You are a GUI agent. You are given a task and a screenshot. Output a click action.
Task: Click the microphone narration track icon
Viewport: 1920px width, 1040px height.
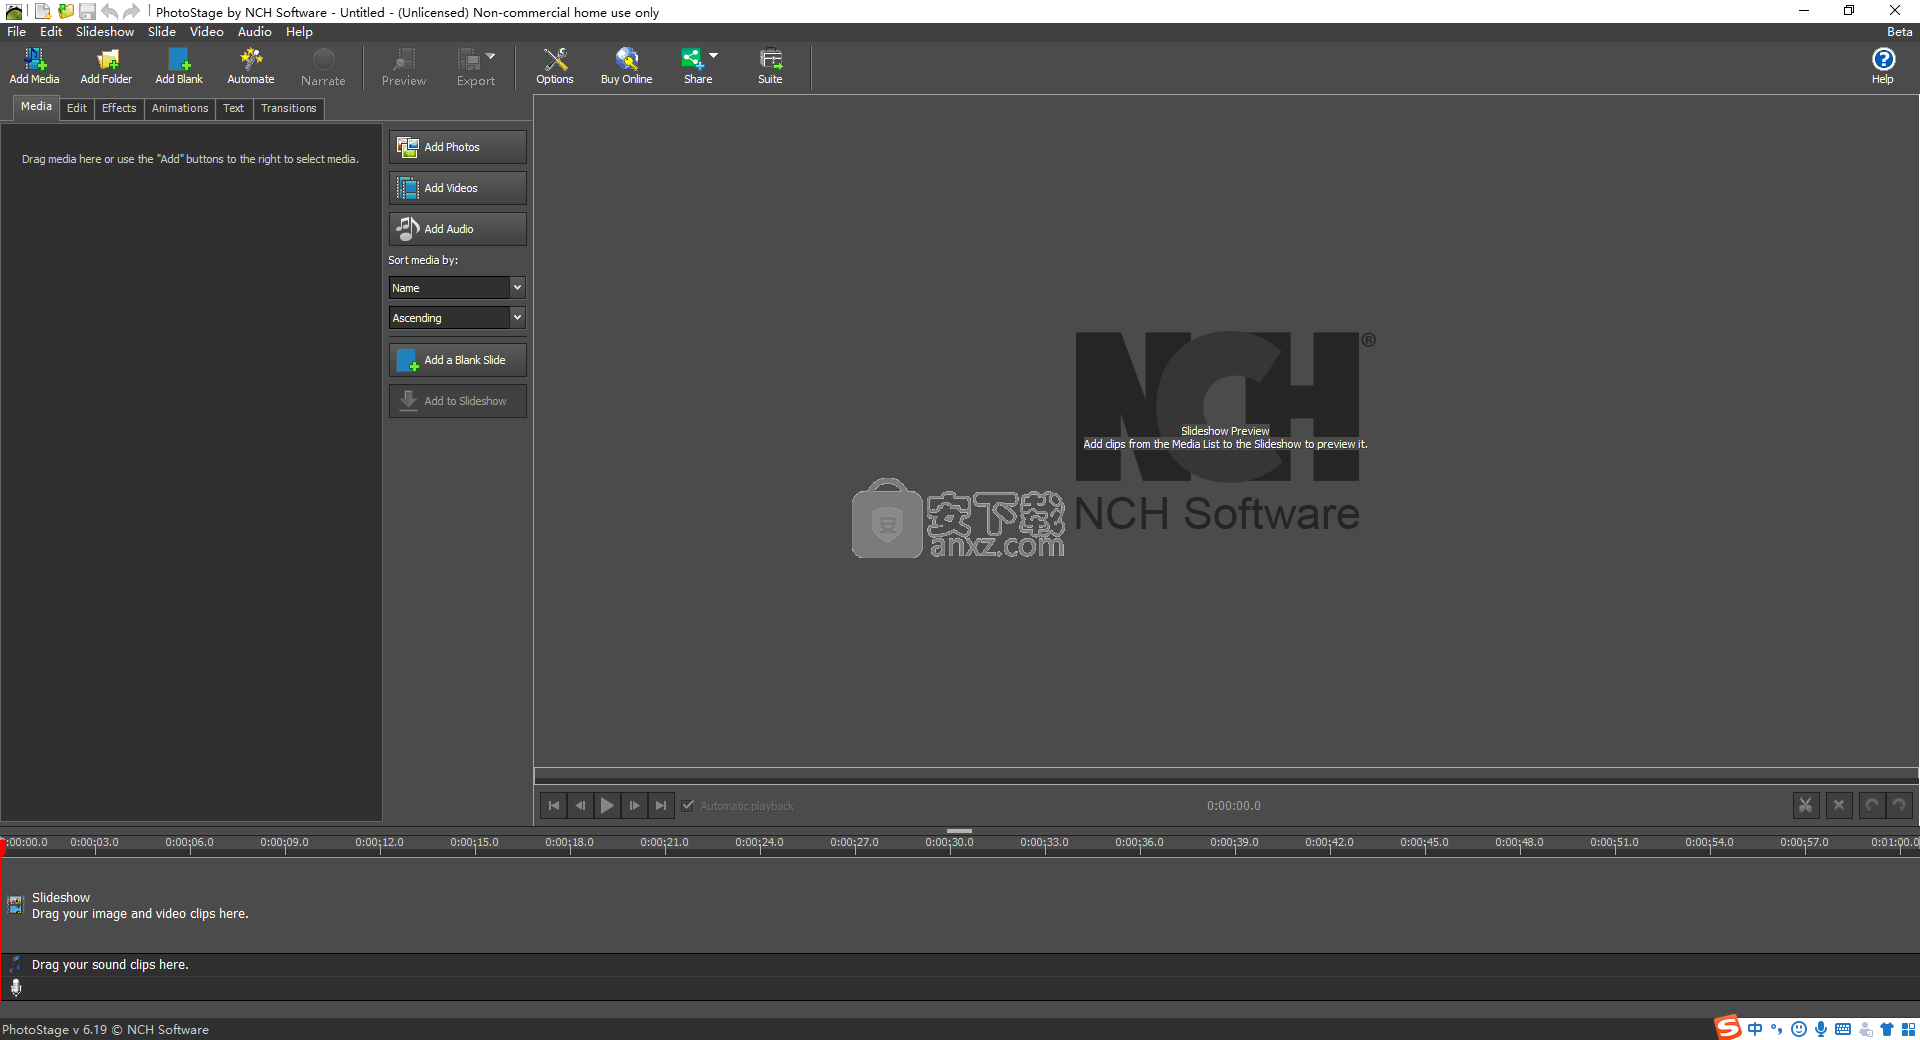coord(16,988)
